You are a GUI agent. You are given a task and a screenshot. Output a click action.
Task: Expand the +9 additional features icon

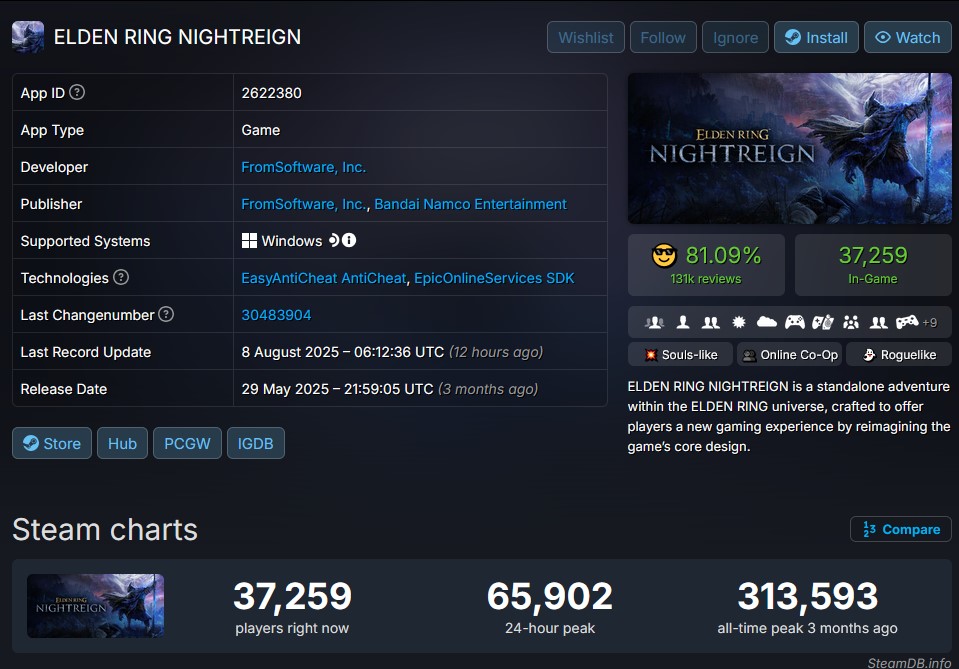pos(930,322)
